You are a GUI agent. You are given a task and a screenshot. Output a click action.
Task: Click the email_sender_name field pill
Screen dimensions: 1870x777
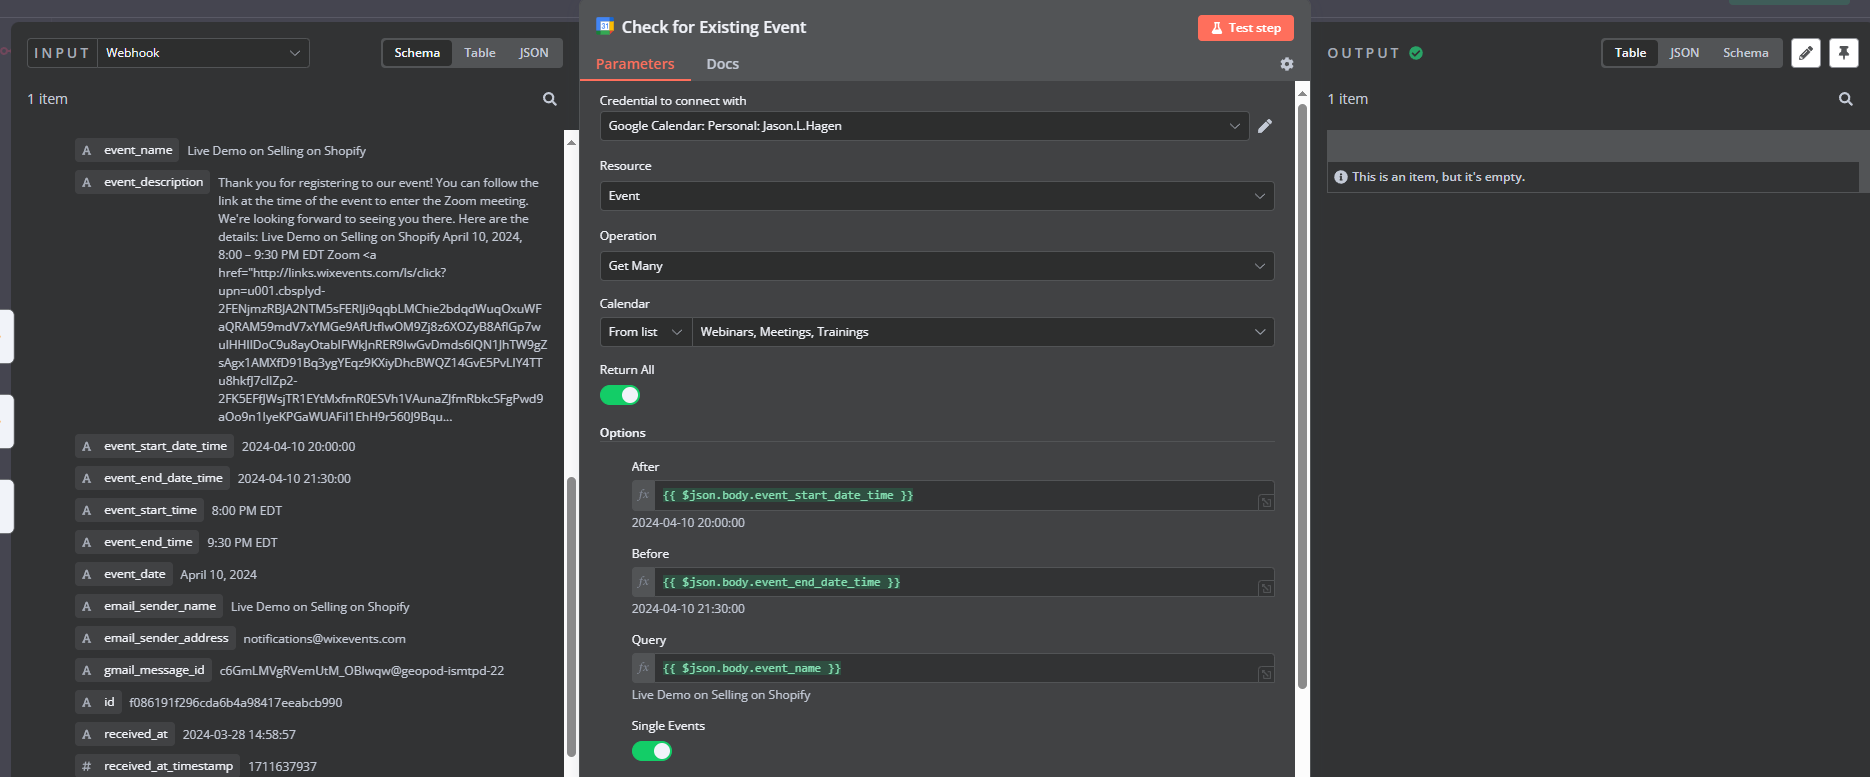149,606
